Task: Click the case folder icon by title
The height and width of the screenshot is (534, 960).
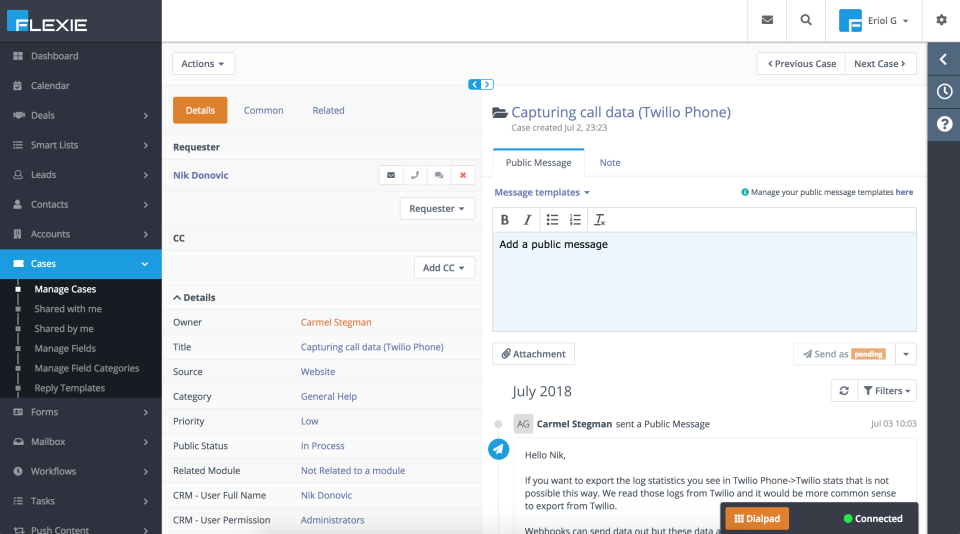Action: point(500,112)
